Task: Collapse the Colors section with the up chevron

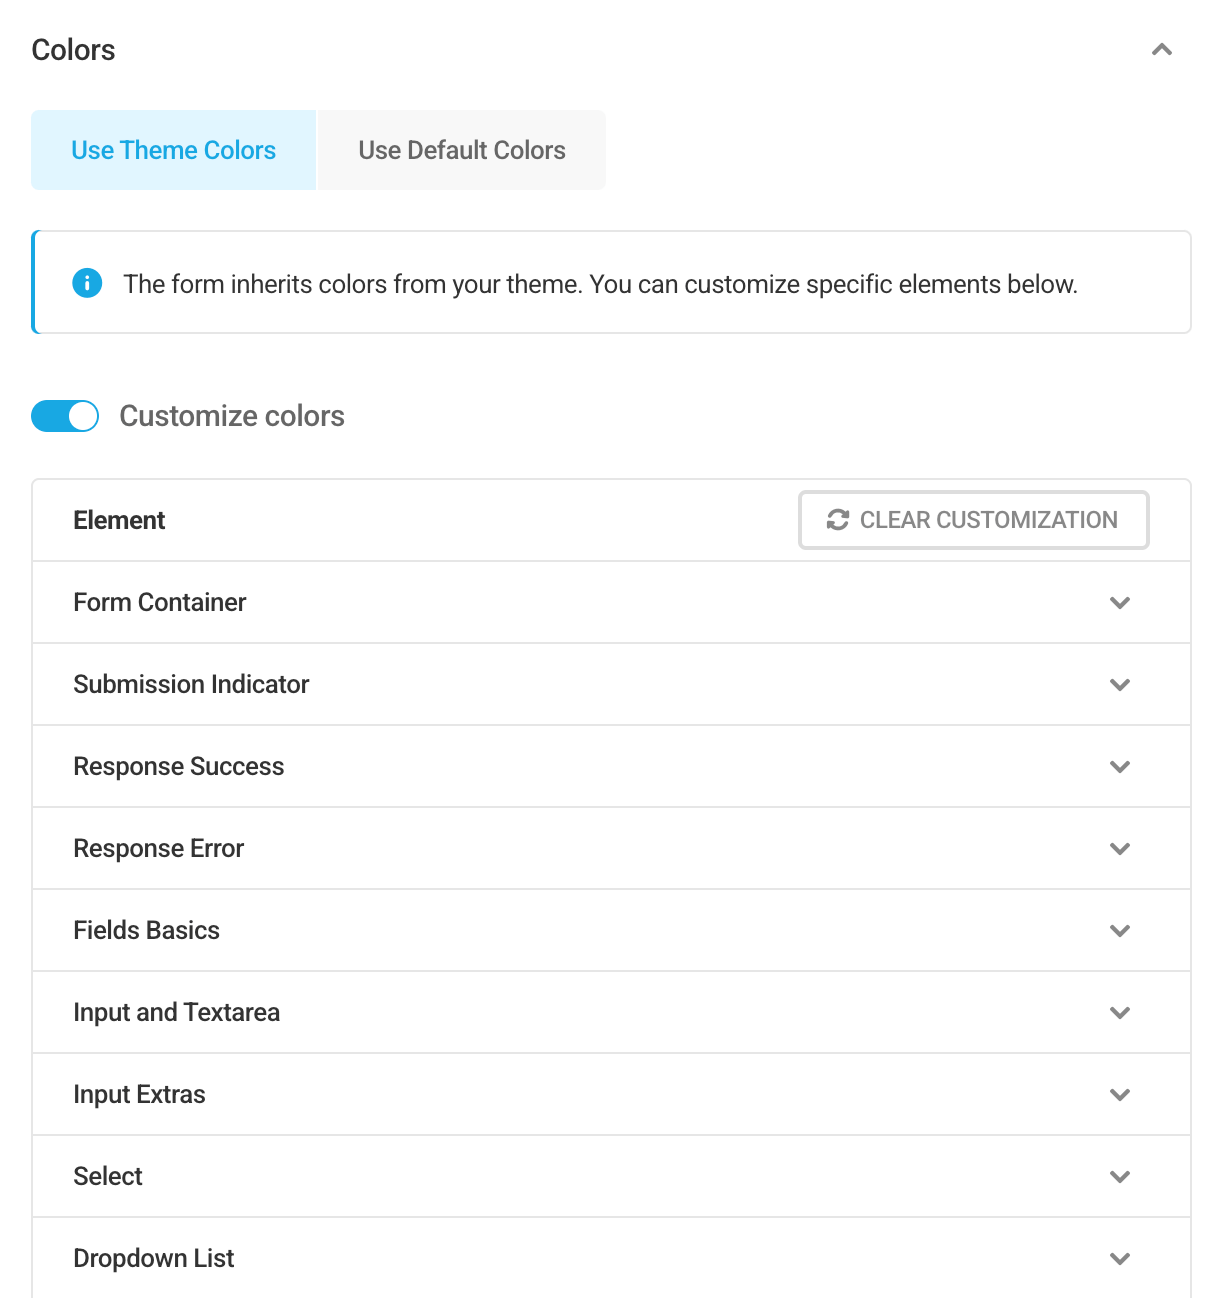Action: [x=1161, y=50]
